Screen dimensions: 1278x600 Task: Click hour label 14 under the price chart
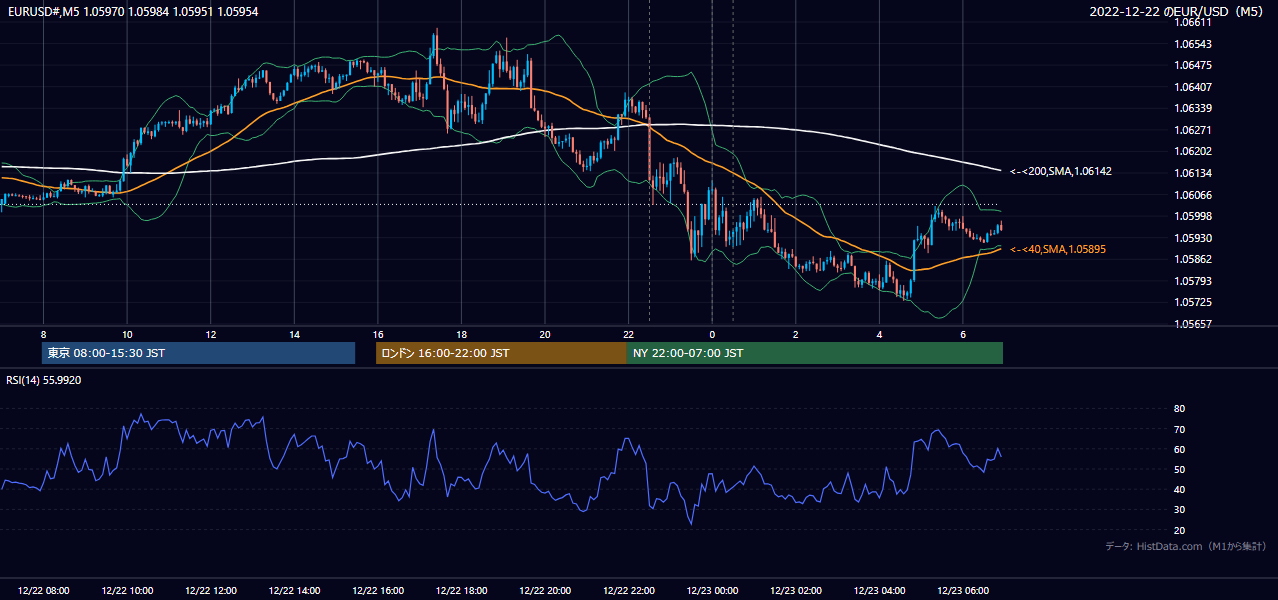(x=294, y=334)
